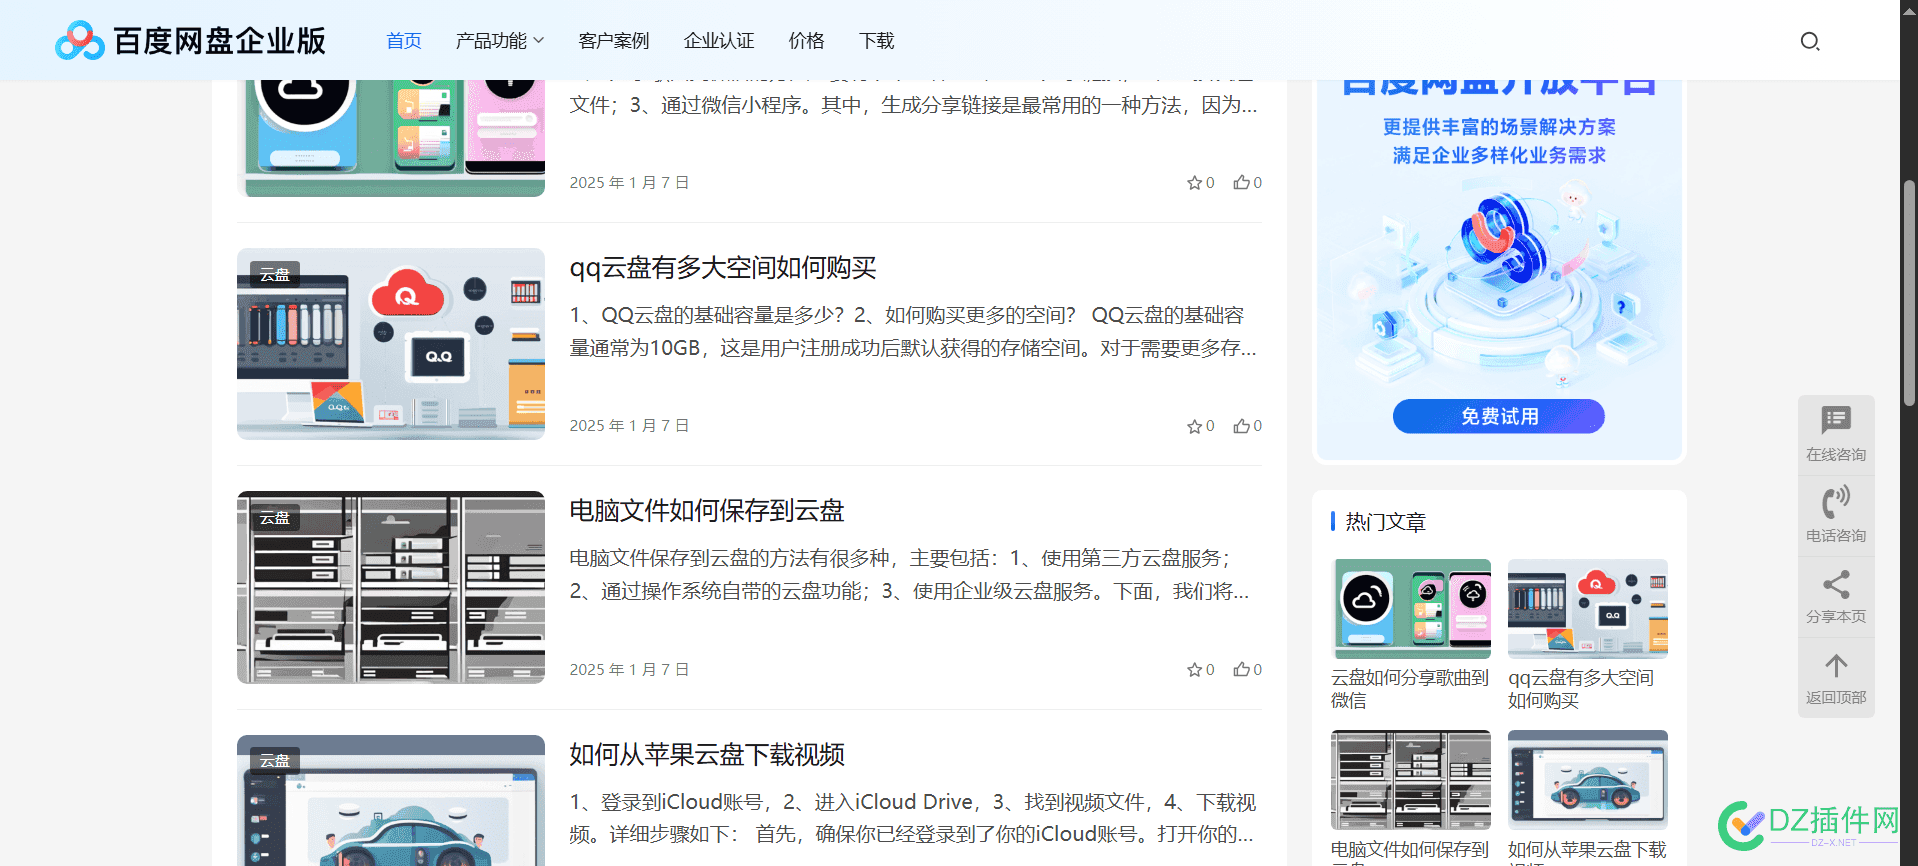Viewport: 1918px width, 866px height.
Task: Open the server racks thumbnail for 电脑文件 article
Action: click(x=391, y=587)
